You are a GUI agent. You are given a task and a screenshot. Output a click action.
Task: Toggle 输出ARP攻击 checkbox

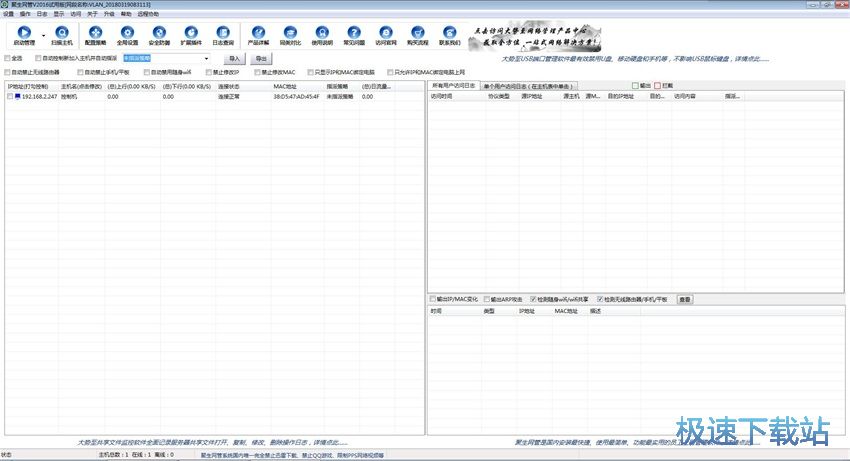pos(487,299)
